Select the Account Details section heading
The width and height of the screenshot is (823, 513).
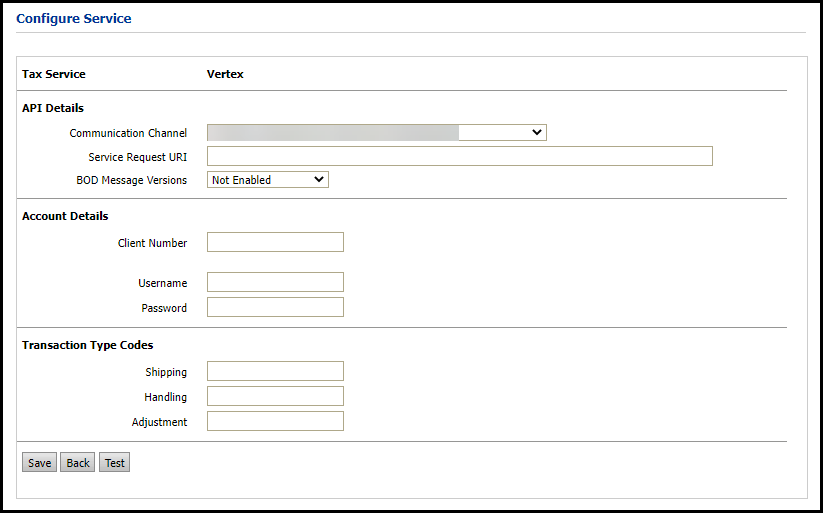coord(65,216)
